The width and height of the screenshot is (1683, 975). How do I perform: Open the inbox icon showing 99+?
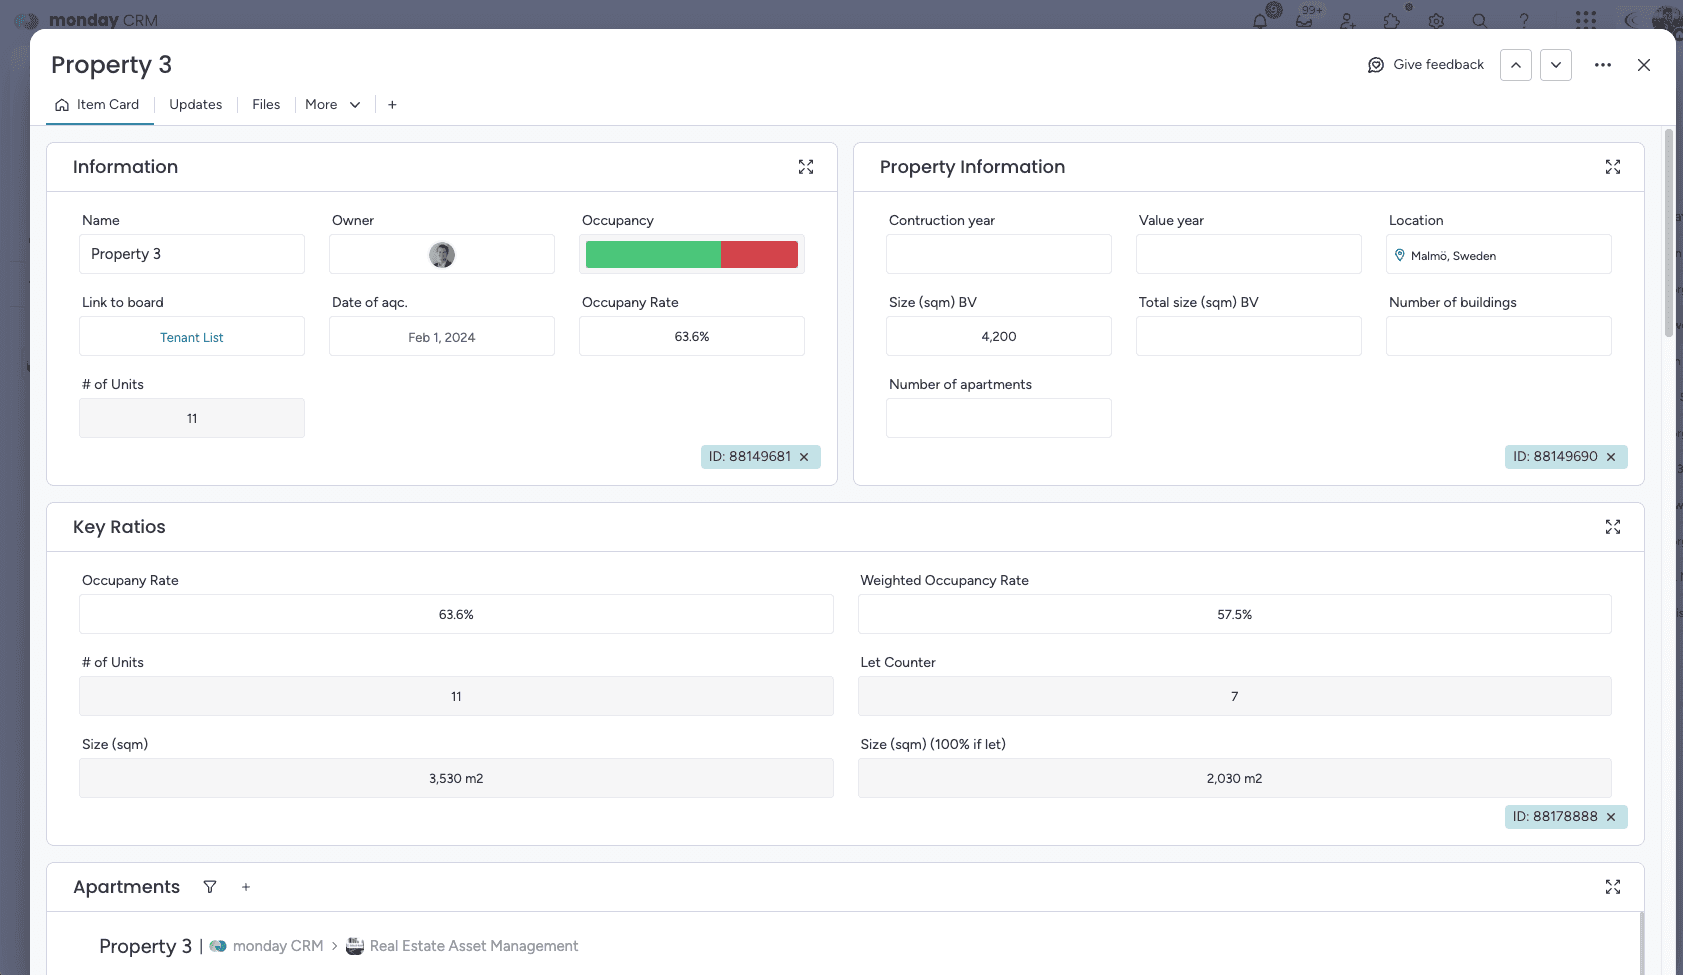pos(1304,20)
